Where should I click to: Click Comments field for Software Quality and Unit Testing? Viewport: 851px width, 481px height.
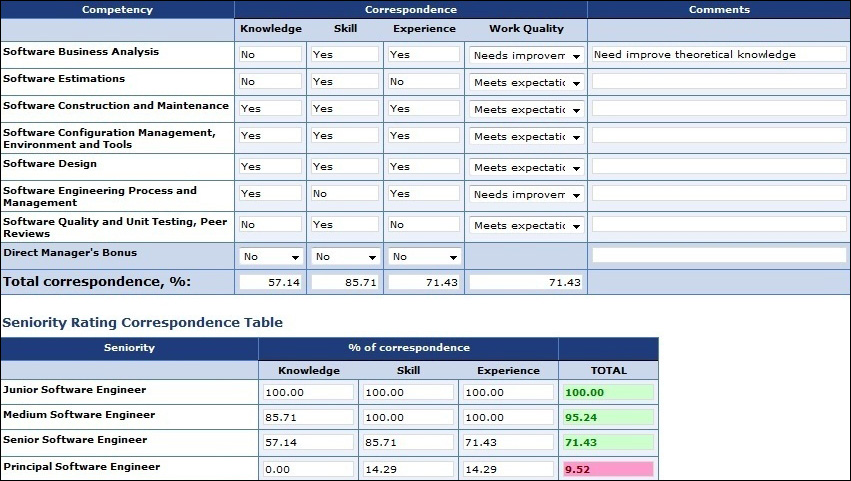(719, 224)
